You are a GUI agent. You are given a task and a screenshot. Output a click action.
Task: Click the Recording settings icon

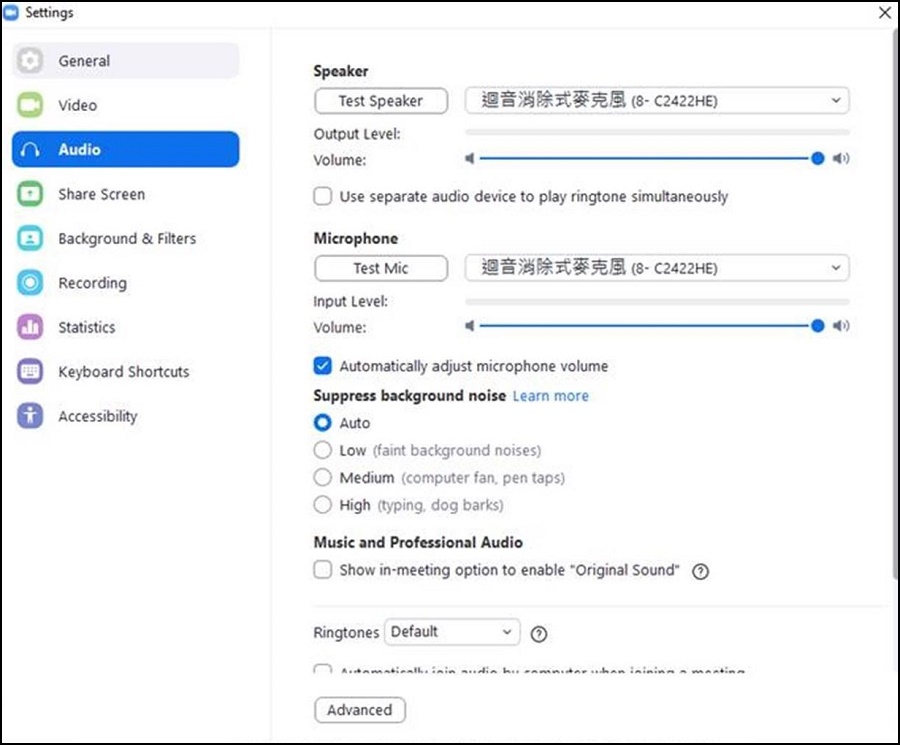click(31, 283)
